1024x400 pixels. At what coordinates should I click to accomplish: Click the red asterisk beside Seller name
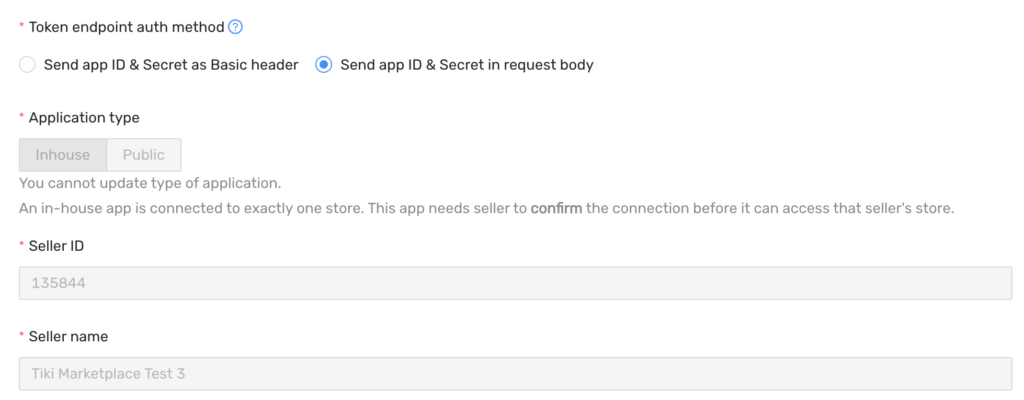coord(22,336)
